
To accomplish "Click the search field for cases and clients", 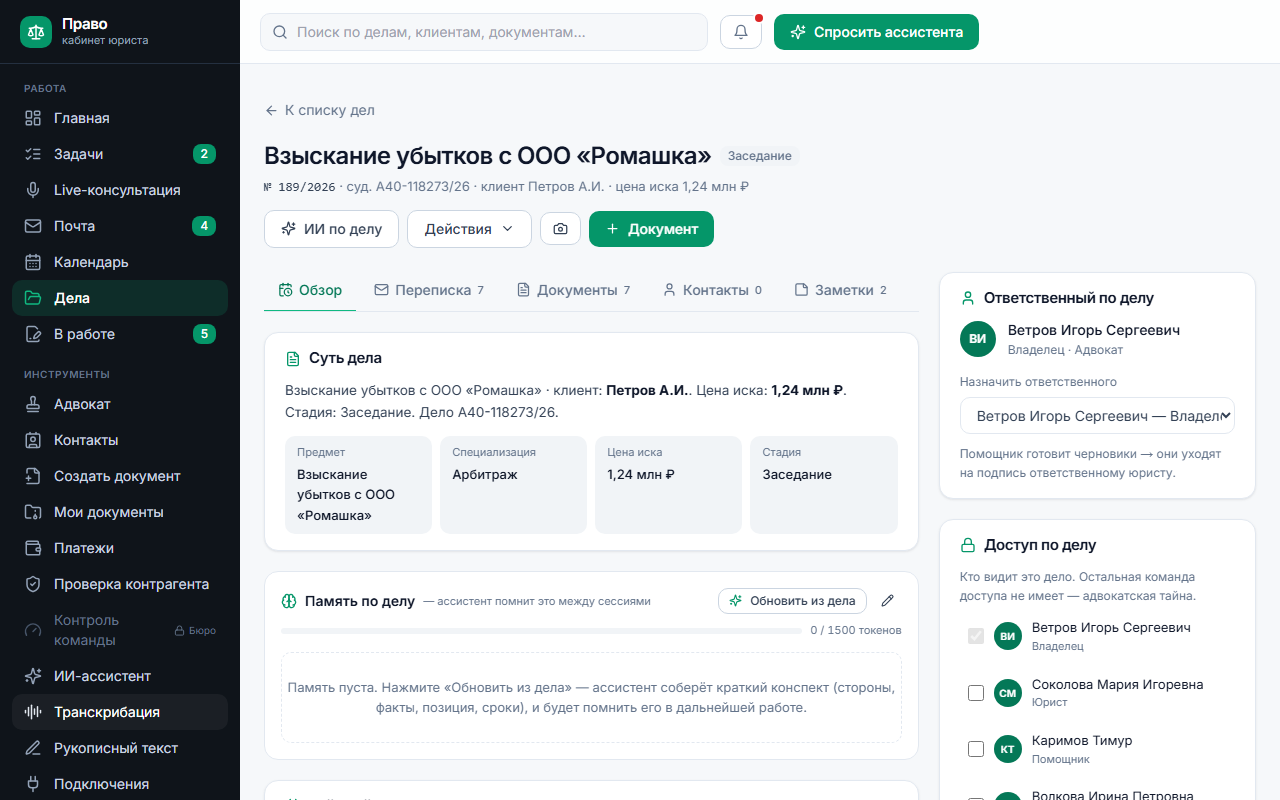I will [484, 32].
